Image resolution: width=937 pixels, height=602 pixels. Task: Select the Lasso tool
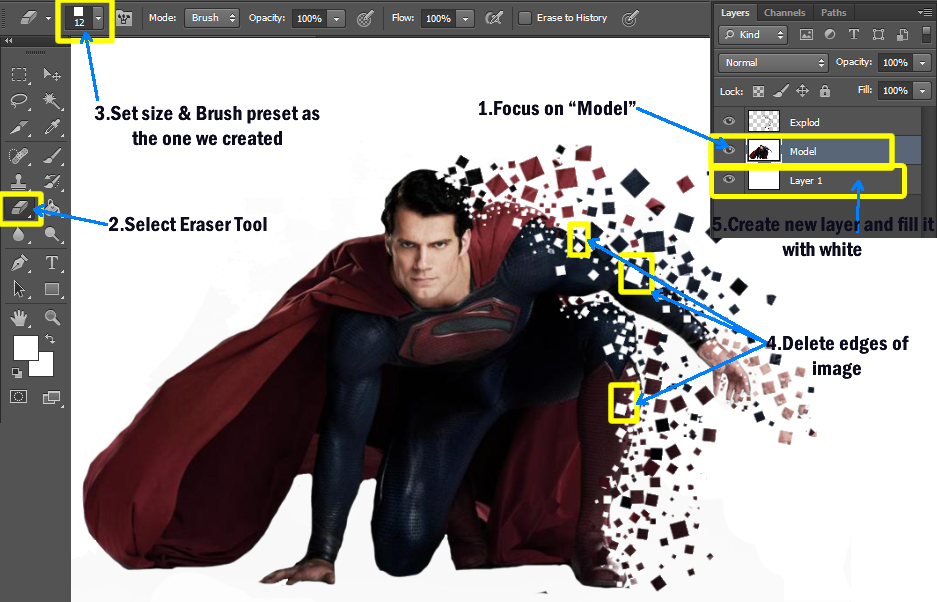tap(19, 100)
